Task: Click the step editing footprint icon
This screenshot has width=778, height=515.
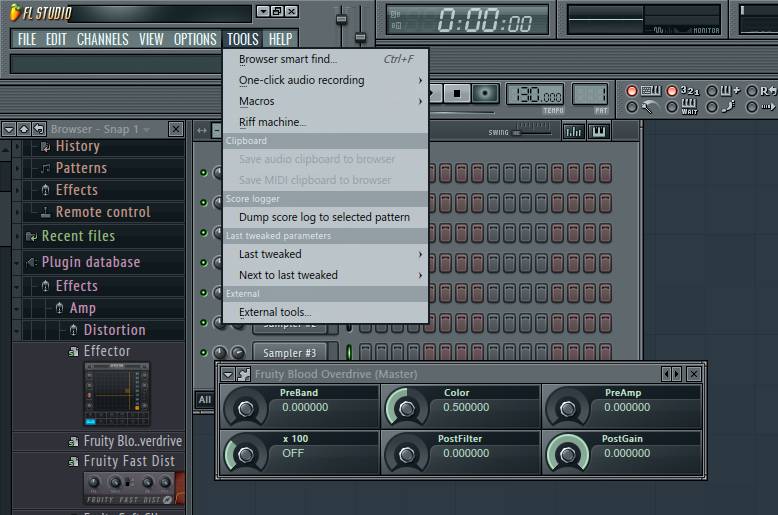Action: point(728,106)
